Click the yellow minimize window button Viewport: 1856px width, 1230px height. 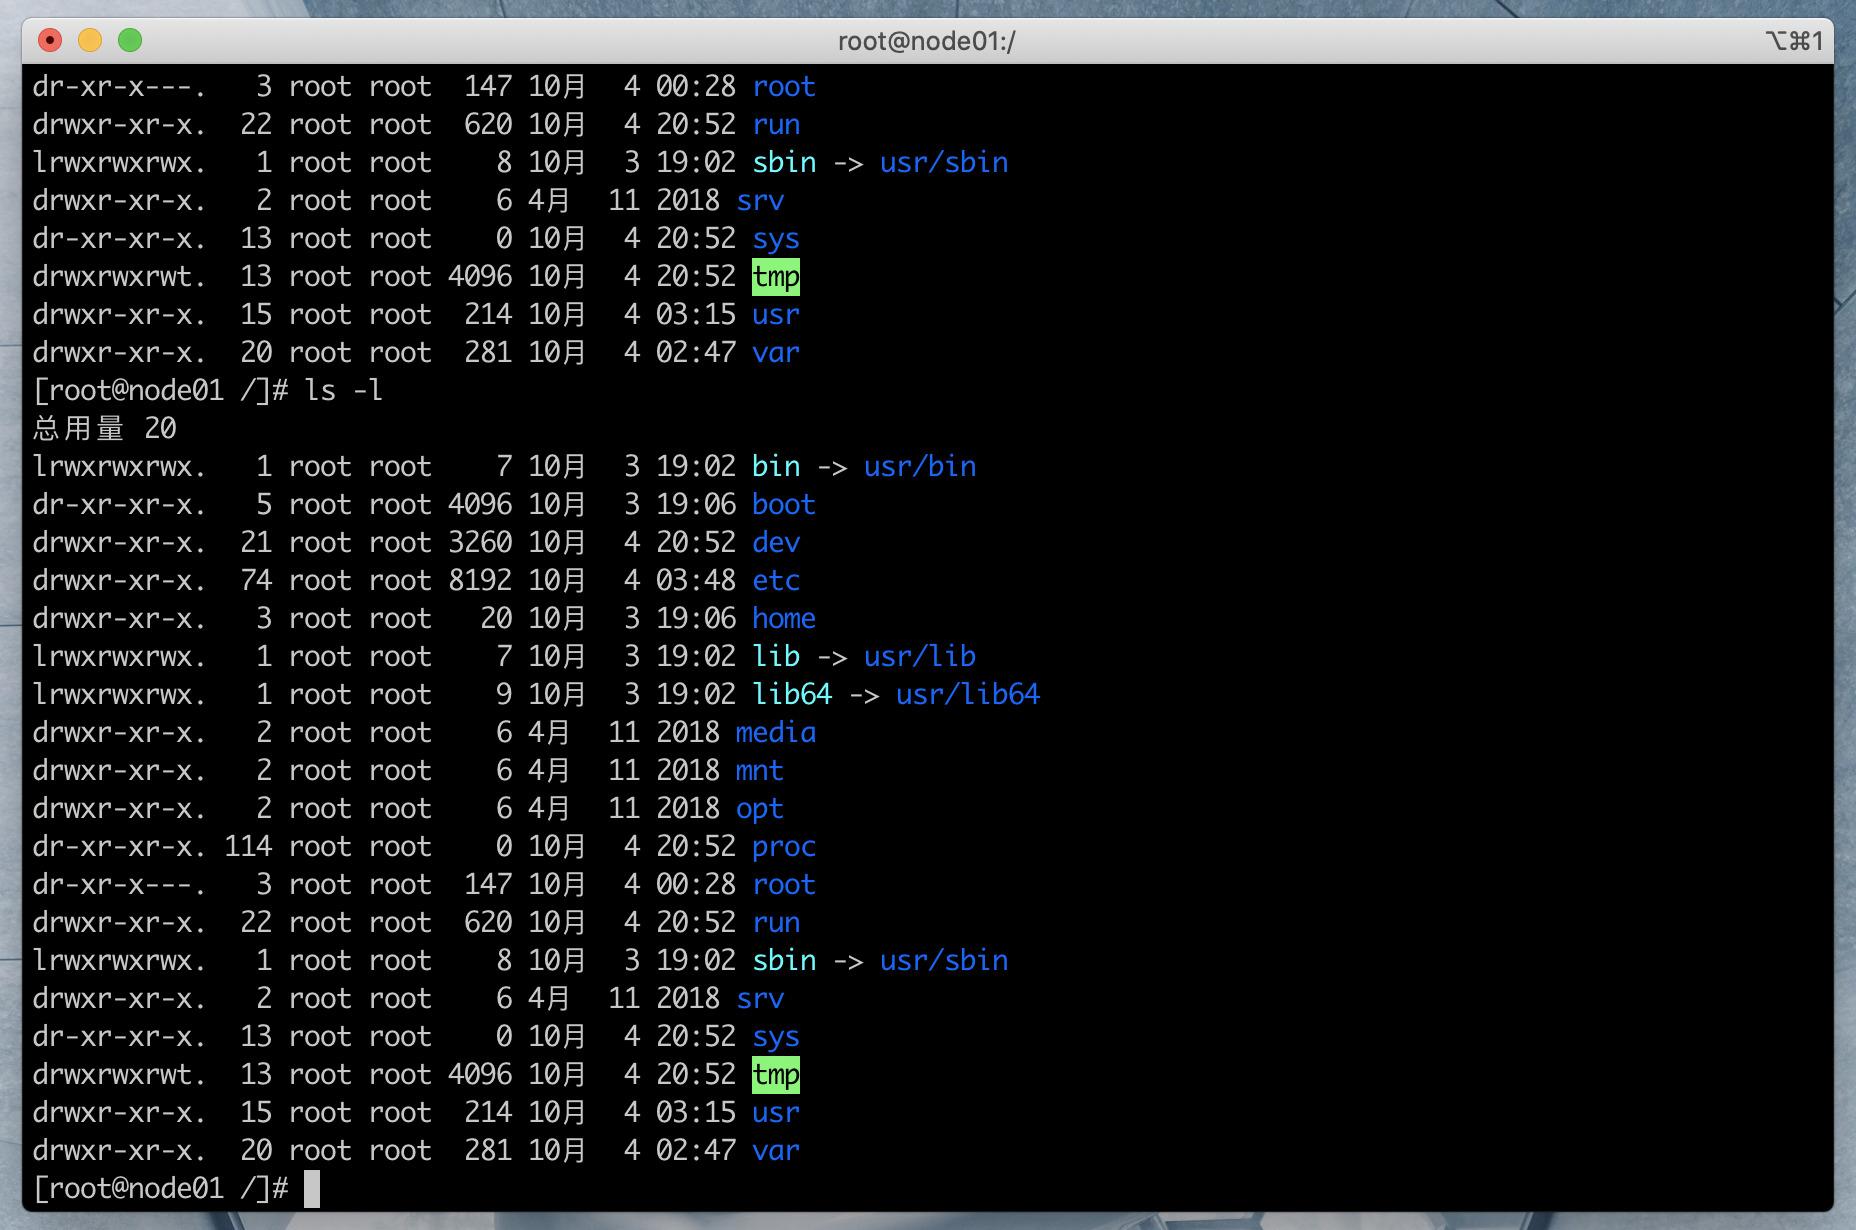[90, 40]
